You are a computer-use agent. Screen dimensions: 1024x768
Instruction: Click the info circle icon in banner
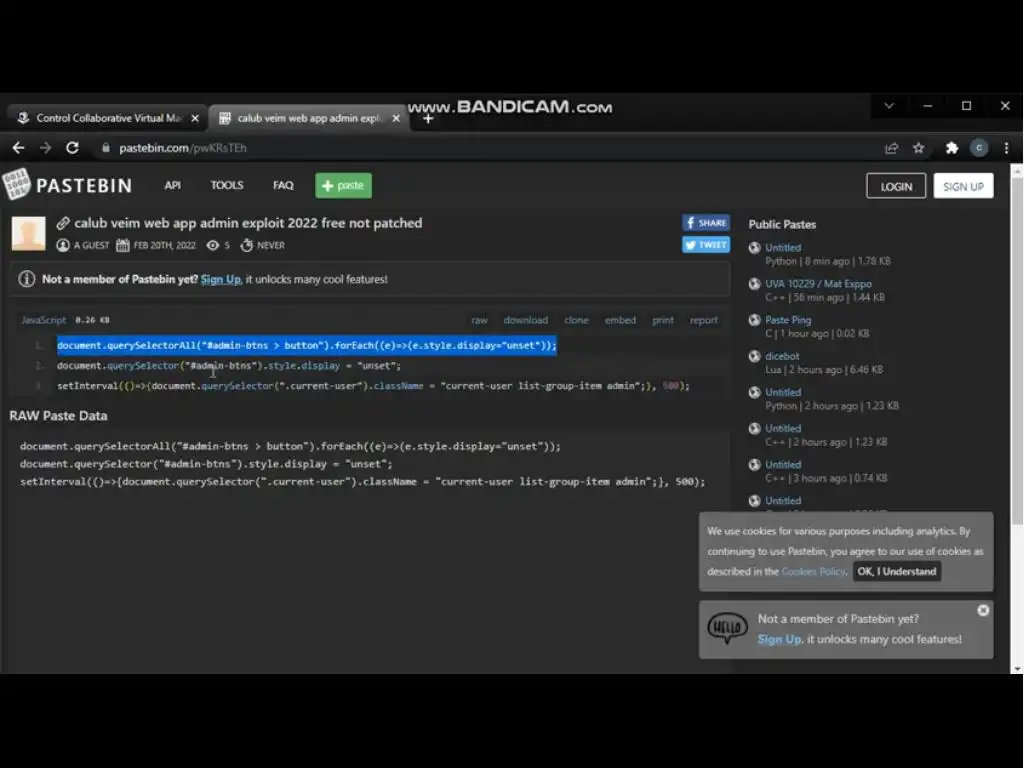click(27, 279)
